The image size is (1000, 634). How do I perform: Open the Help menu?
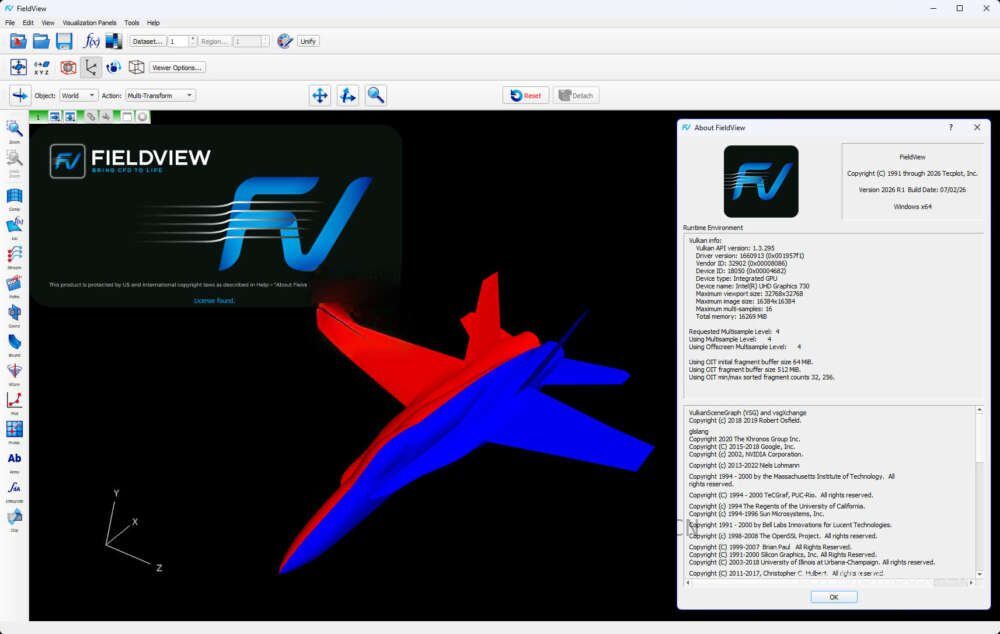click(x=153, y=22)
